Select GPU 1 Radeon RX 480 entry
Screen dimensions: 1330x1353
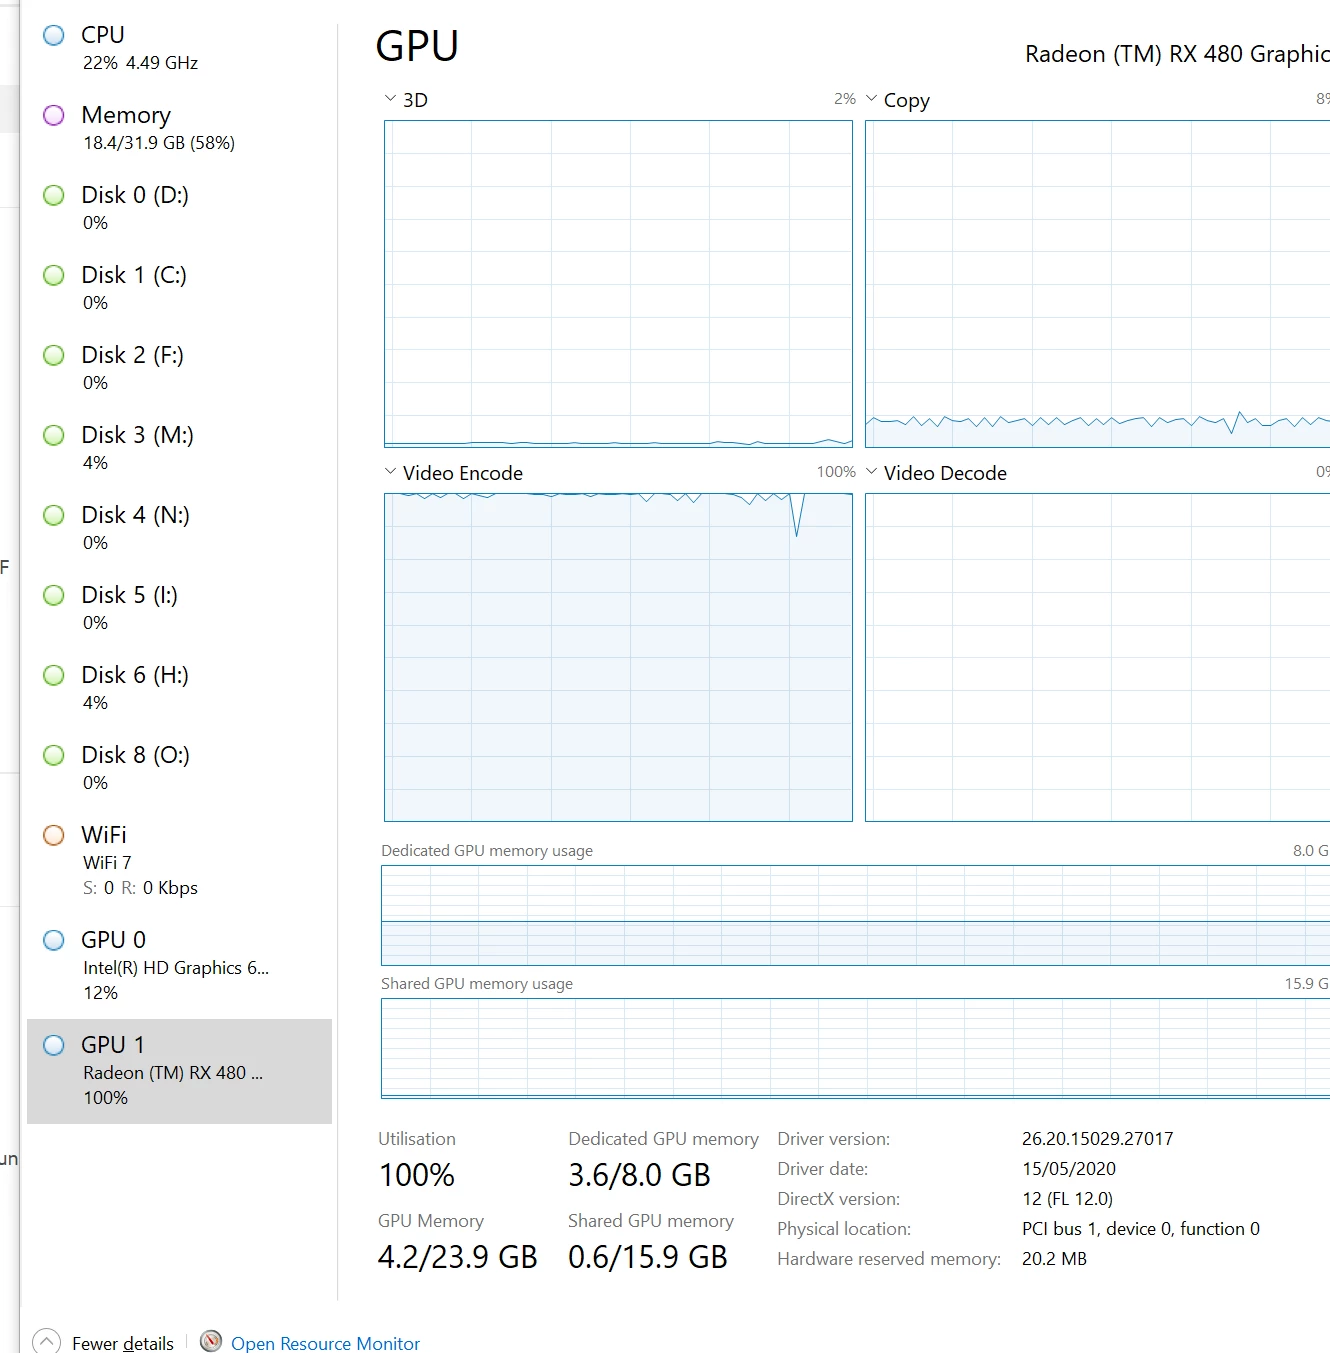tap(180, 1071)
